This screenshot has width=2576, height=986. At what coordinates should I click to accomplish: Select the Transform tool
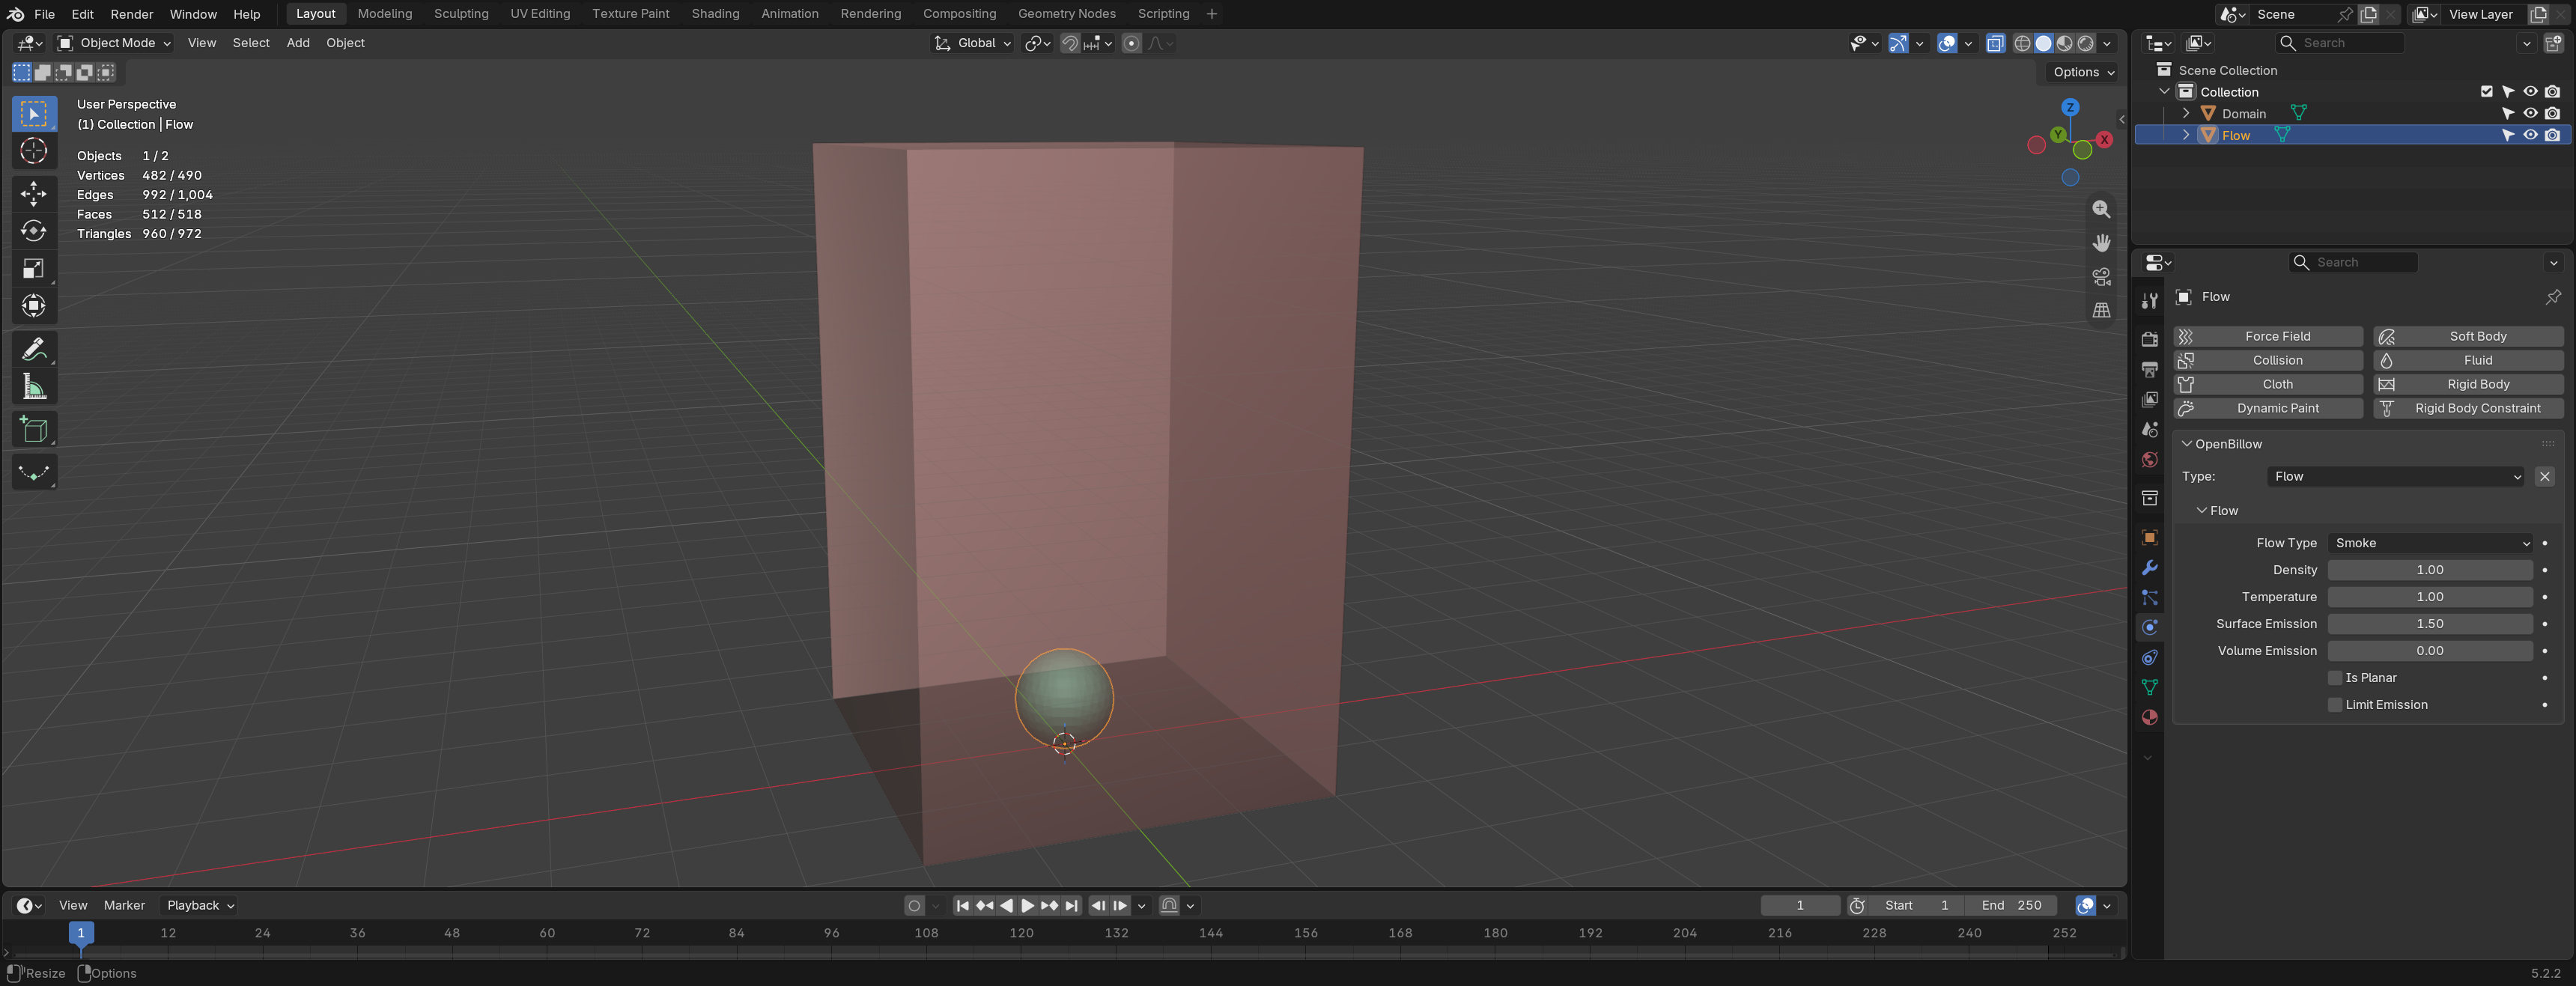pos(34,306)
